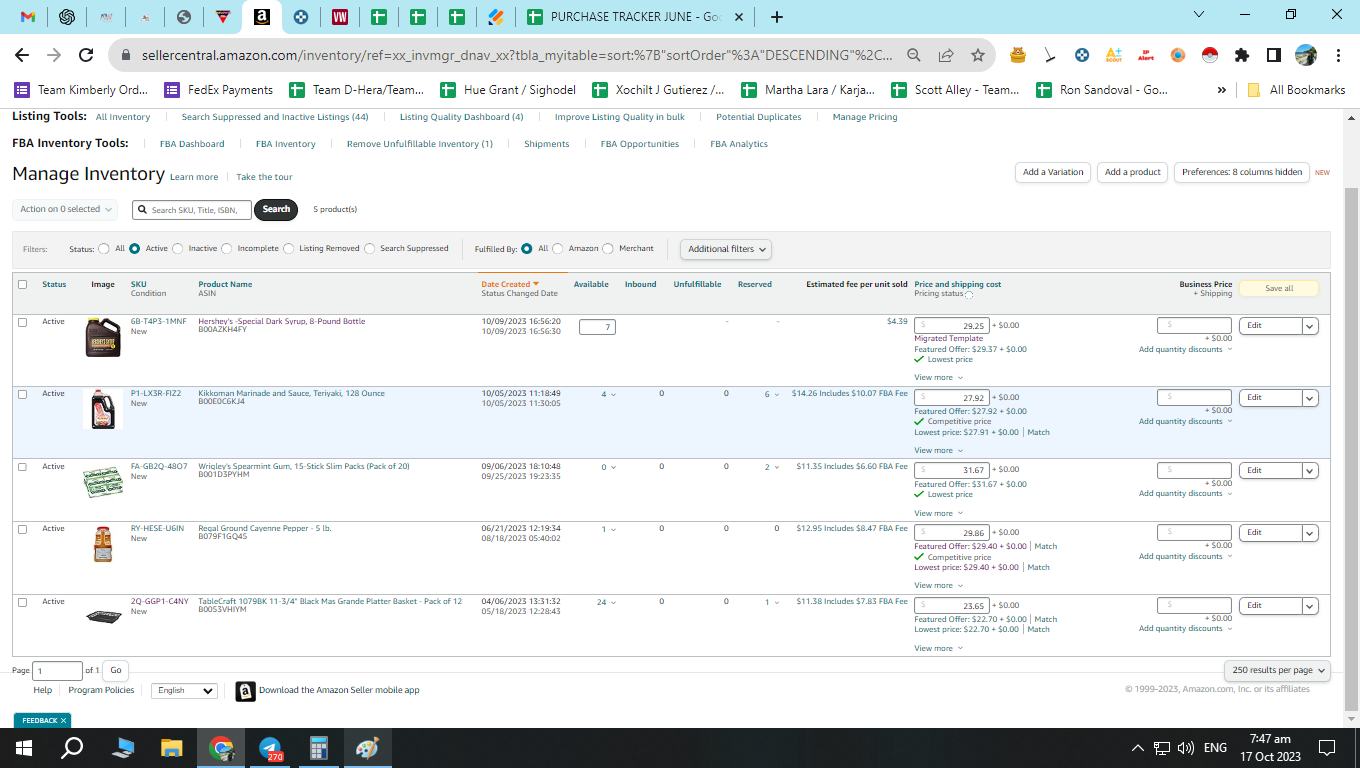
Task: Expand Add quantity discounts for Regal Cayenne Pepper
Action: click(1185, 556)
